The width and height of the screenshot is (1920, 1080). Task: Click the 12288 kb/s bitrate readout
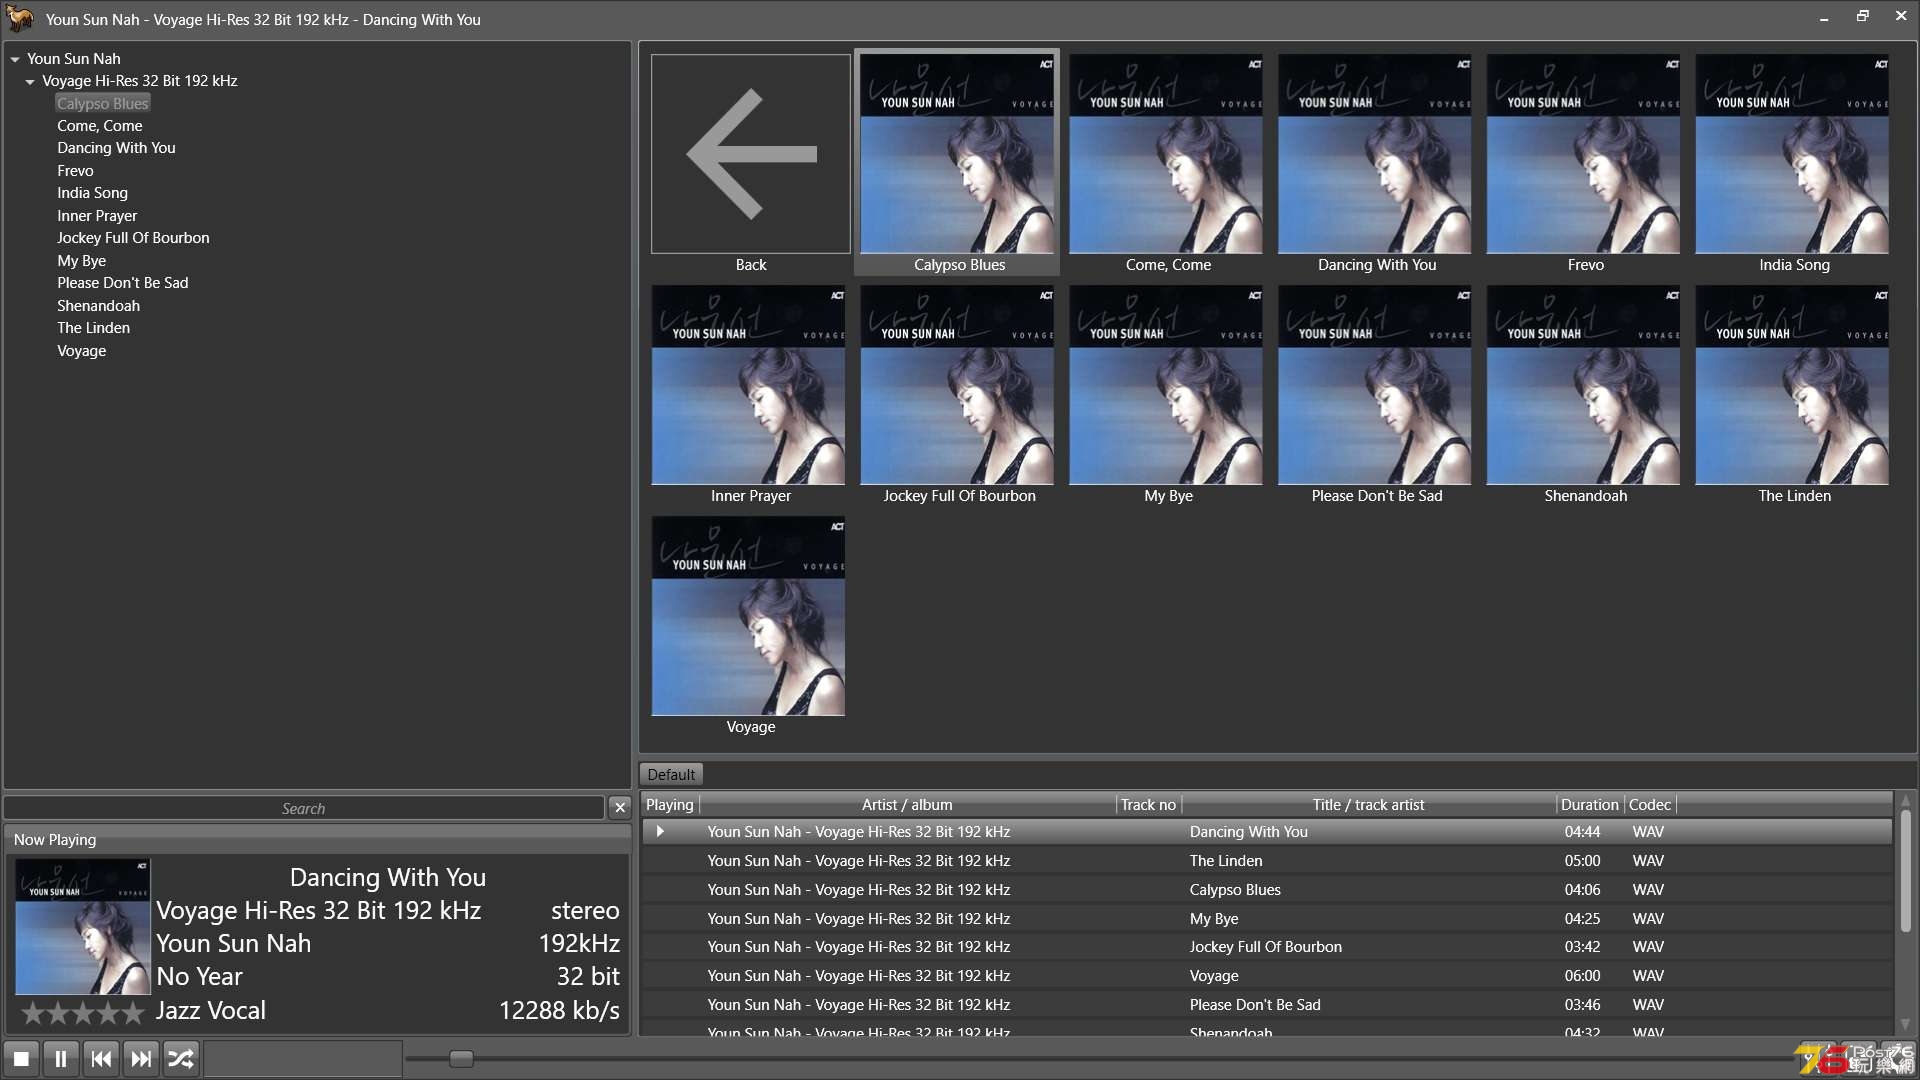pyautogui.click(x=559, y=1010)
